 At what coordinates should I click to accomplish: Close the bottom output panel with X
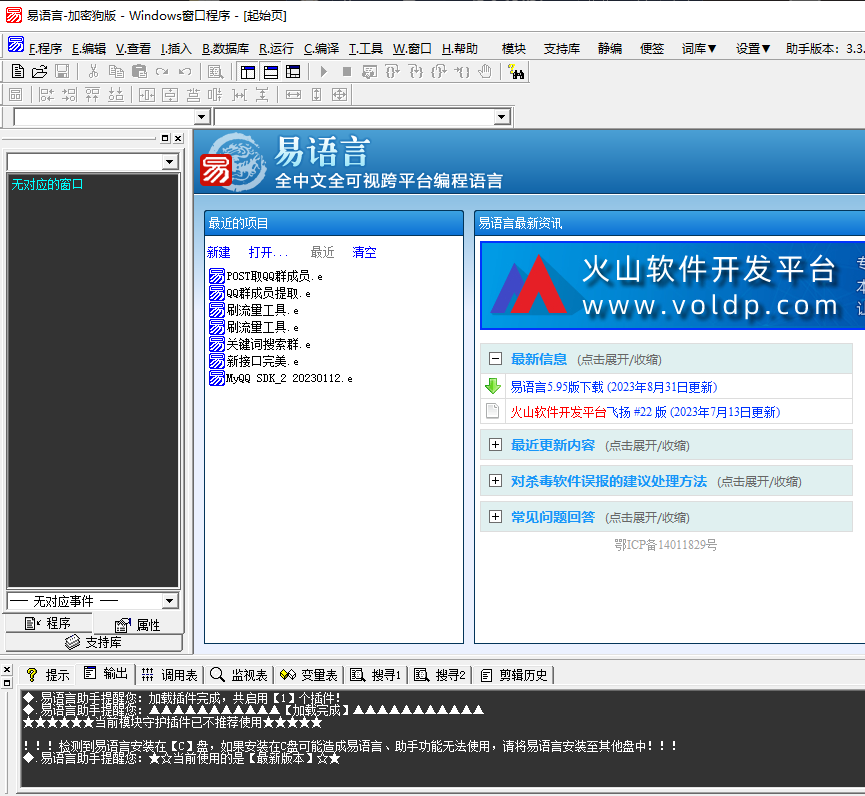(x=7, y=670)
